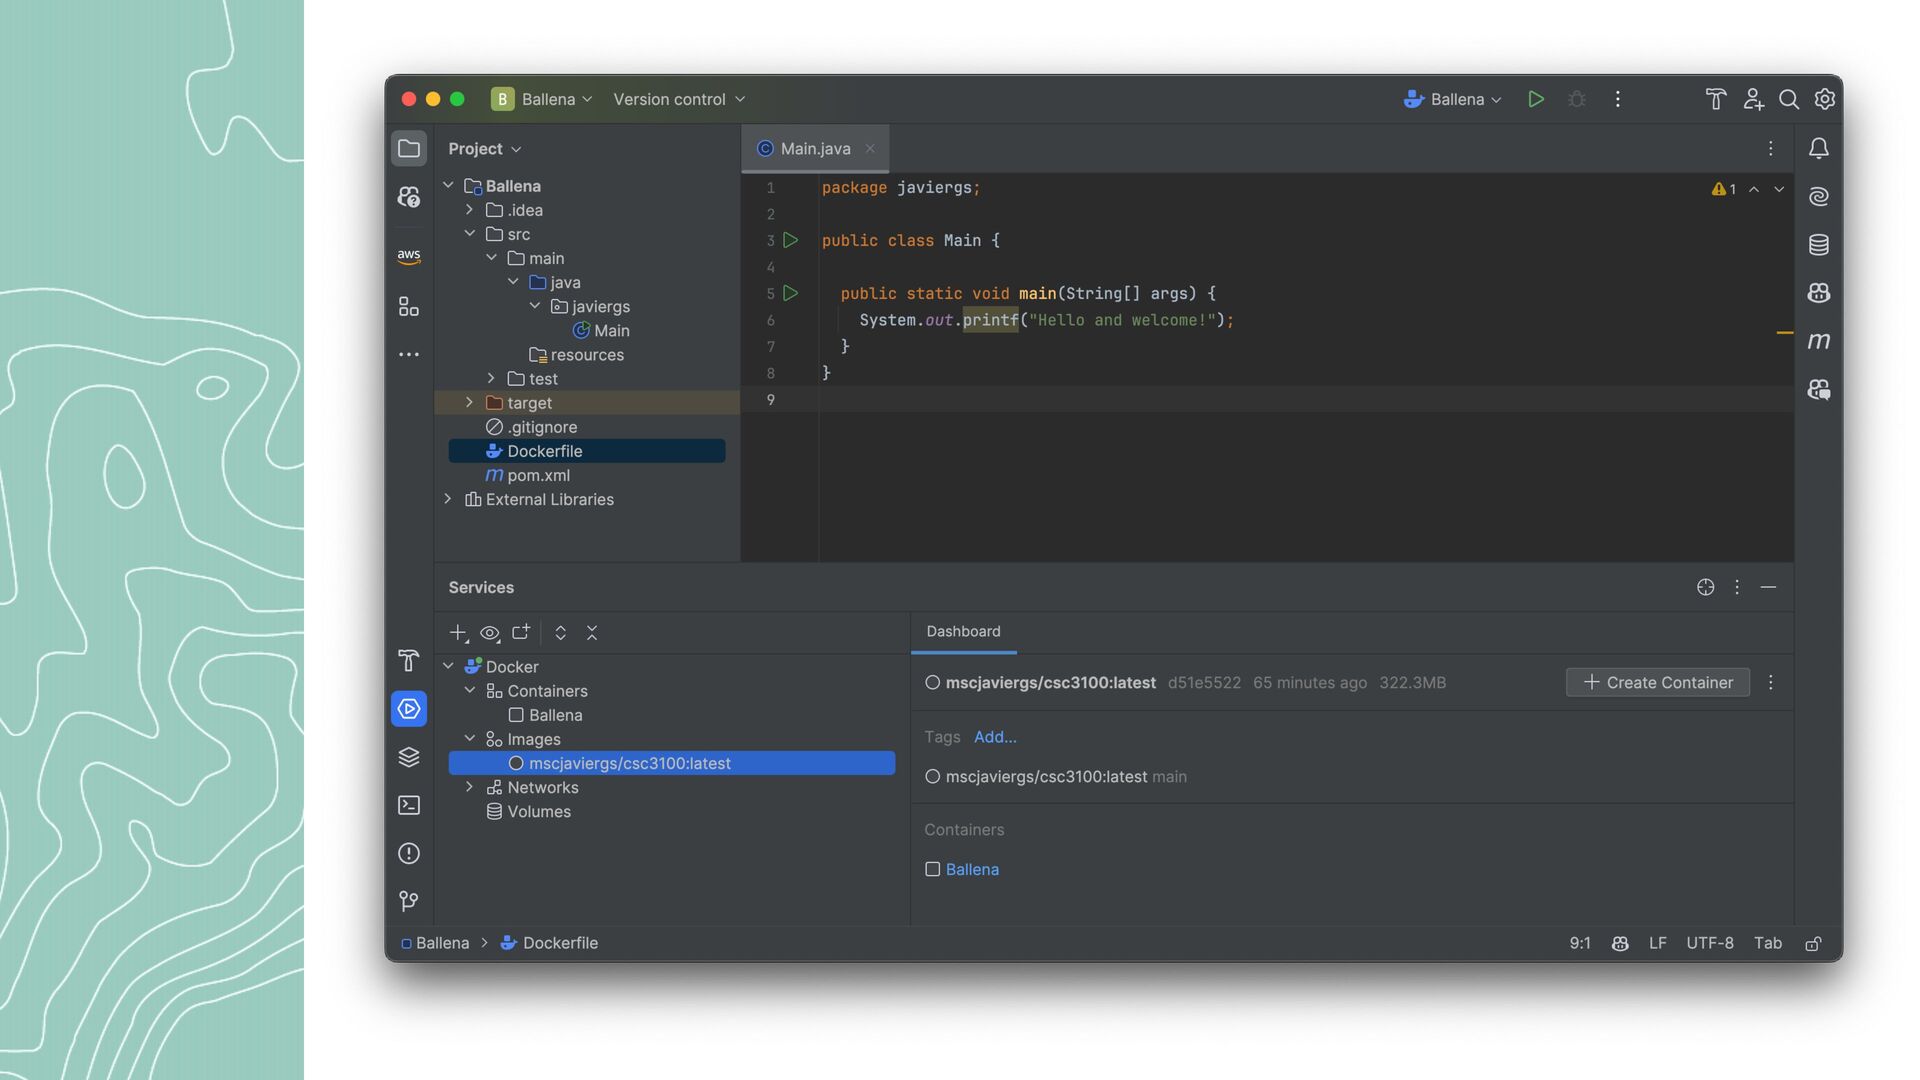Open the Problems tool window icon
This screenshot has height=1080, width=1920.
coord(409,853)
